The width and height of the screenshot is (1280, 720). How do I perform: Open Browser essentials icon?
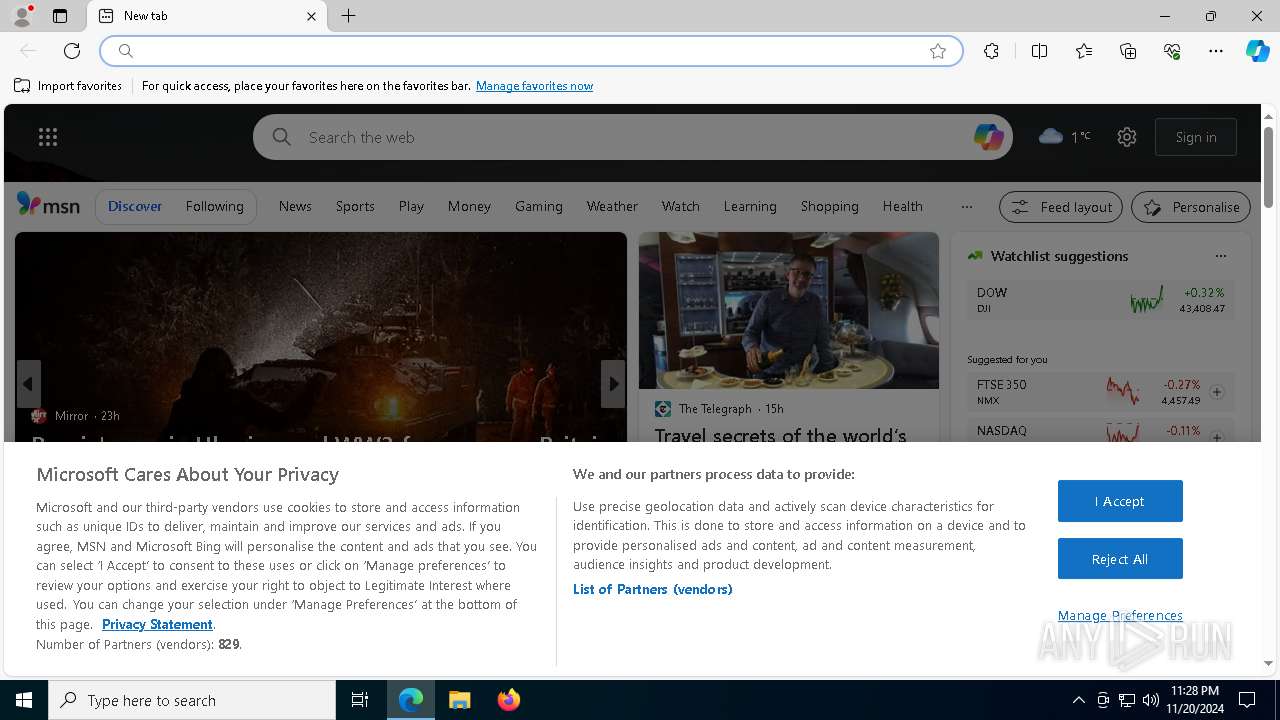pos(1172,51)
